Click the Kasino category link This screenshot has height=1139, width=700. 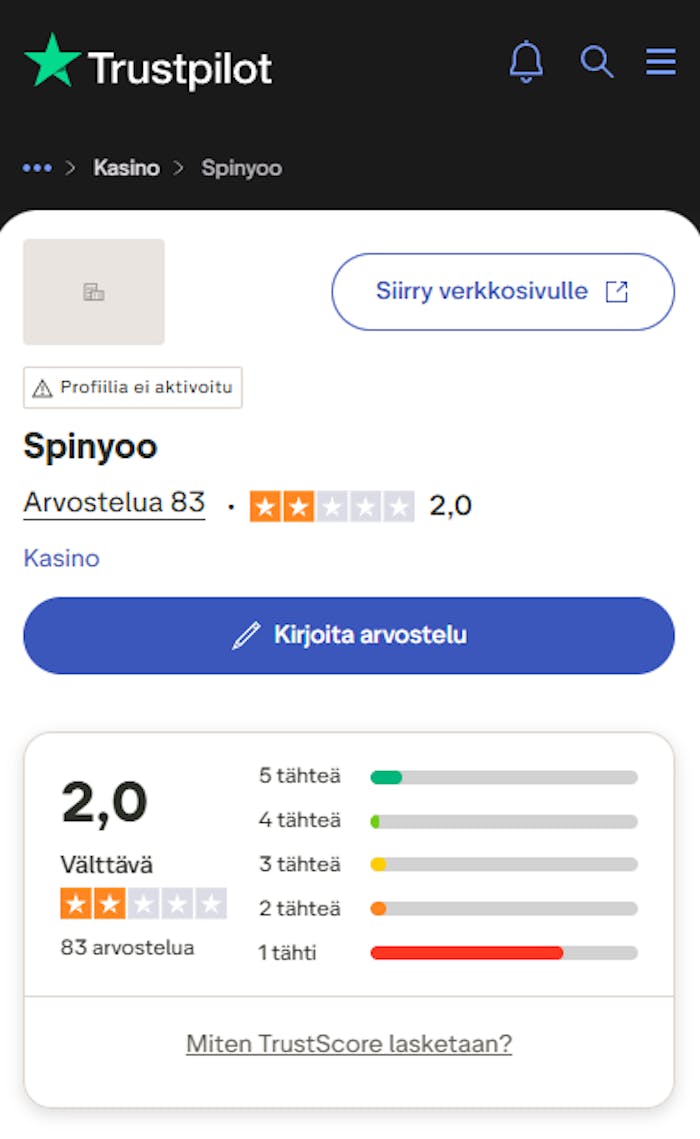click(61, 558)
